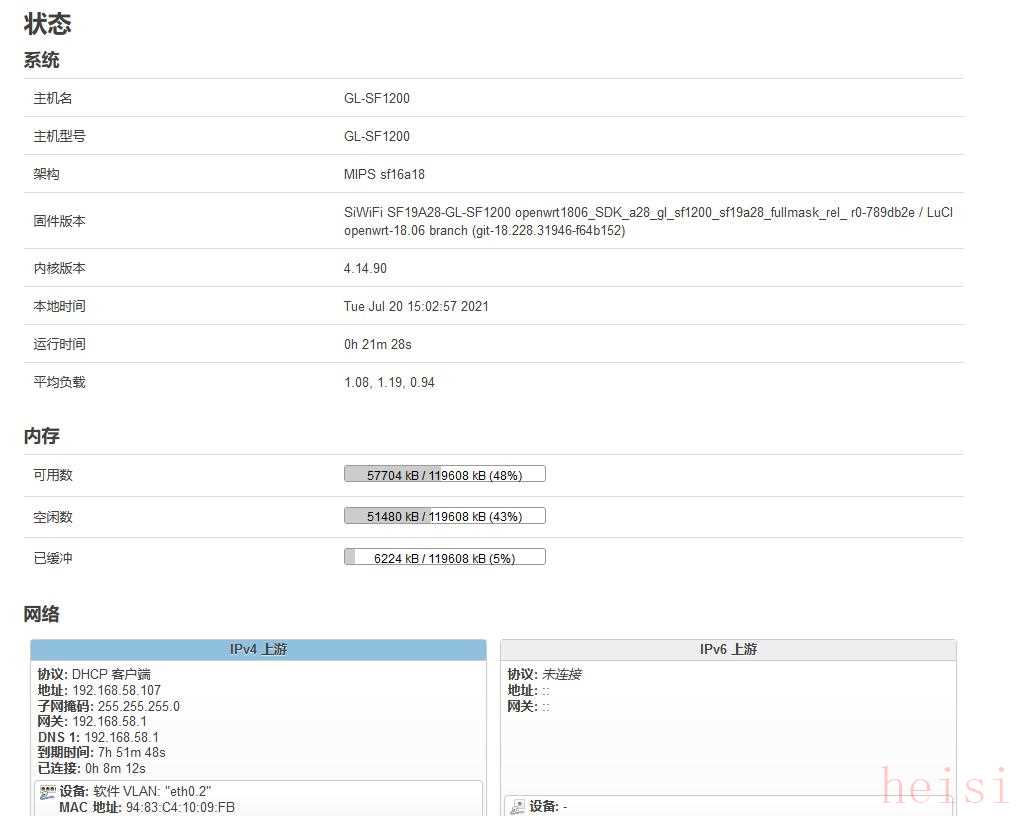This screenshot has width=1026, height=816.
Task: Click the uptime value 0h 21m 28s
Action: [x=378, y=344]
